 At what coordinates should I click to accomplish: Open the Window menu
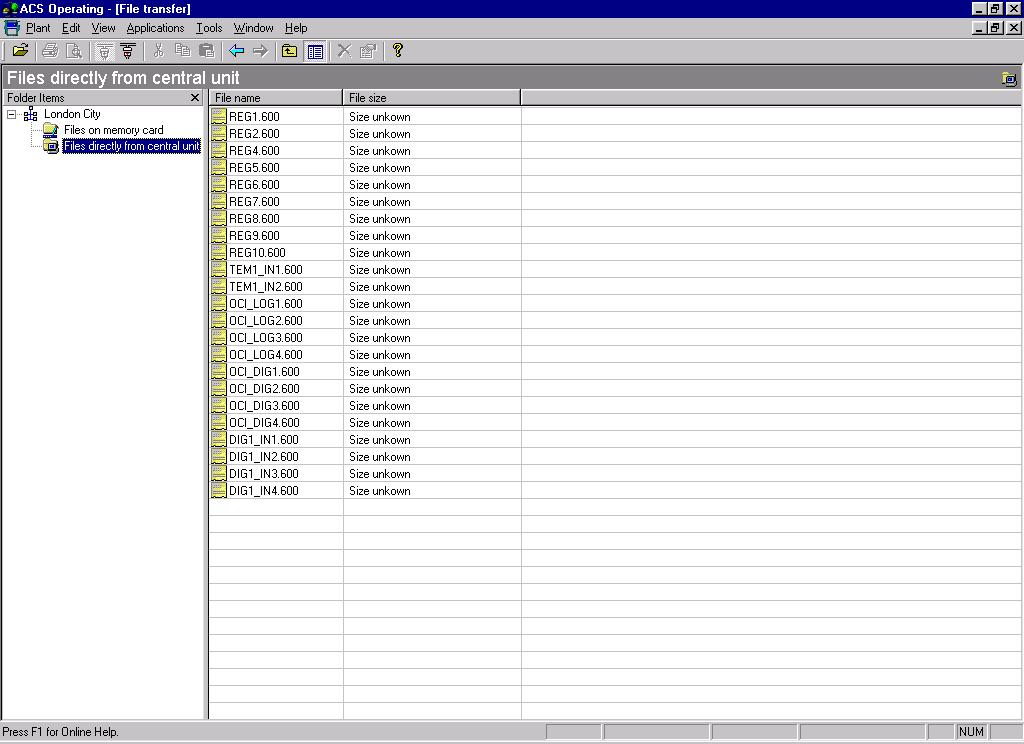[253, 28]
